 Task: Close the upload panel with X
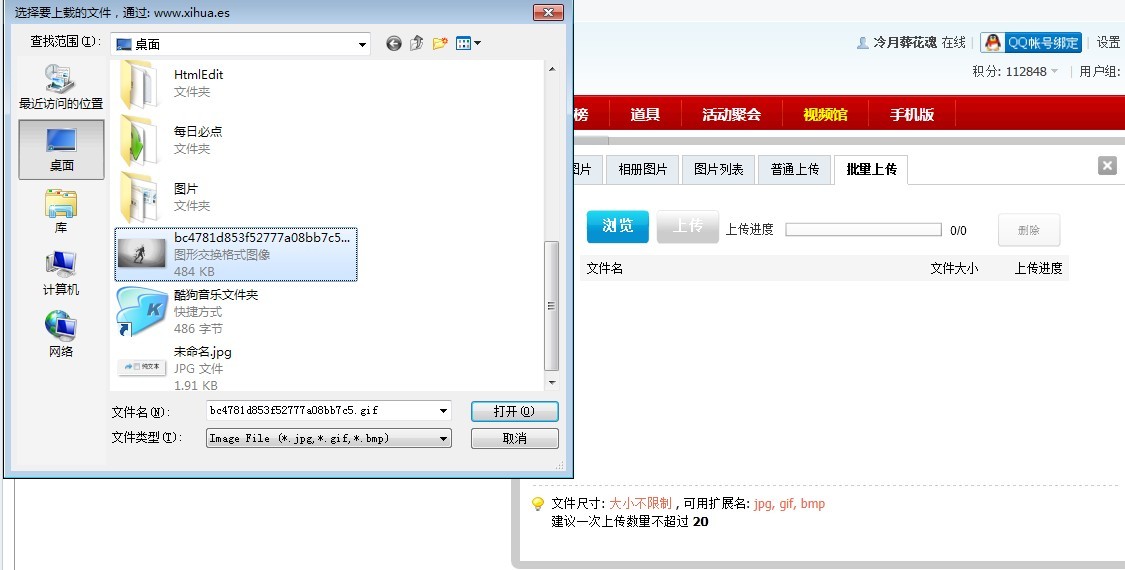pos(1107,166)
